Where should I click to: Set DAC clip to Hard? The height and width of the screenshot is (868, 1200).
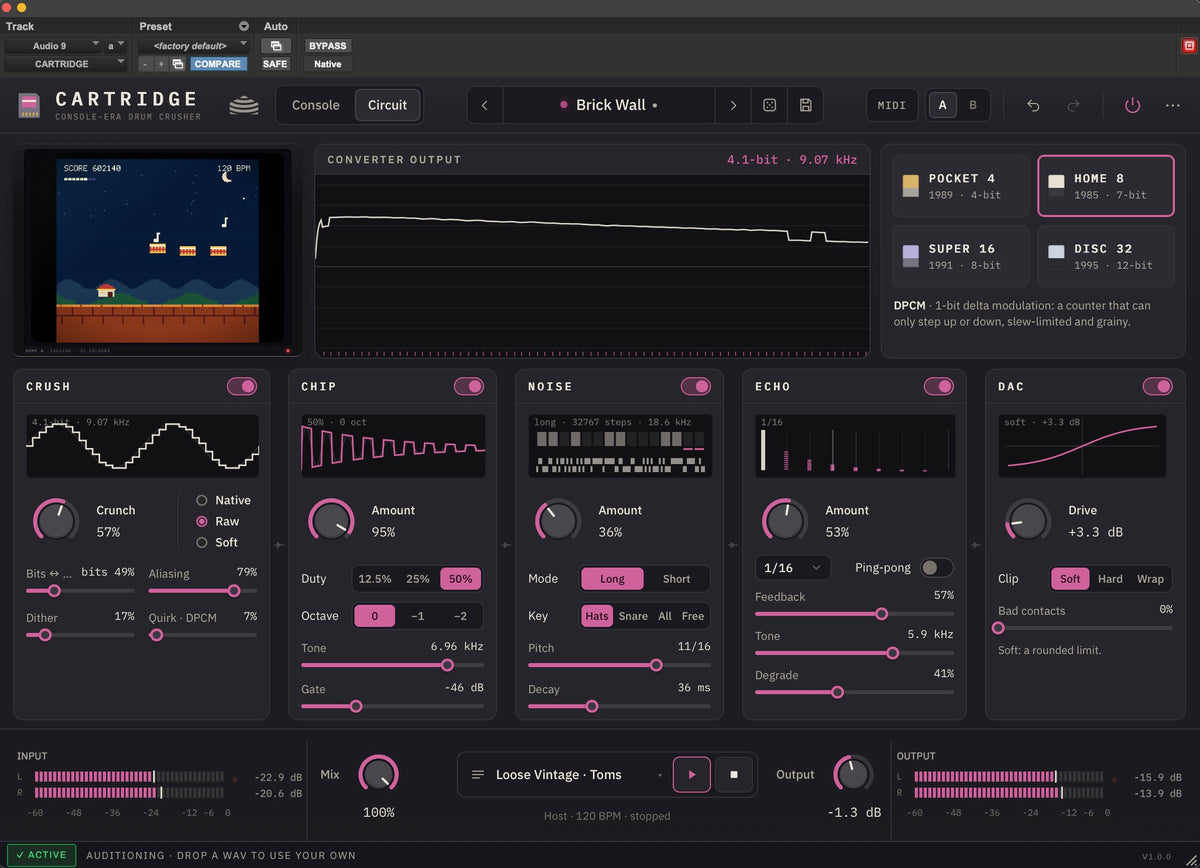[1110, 579]
